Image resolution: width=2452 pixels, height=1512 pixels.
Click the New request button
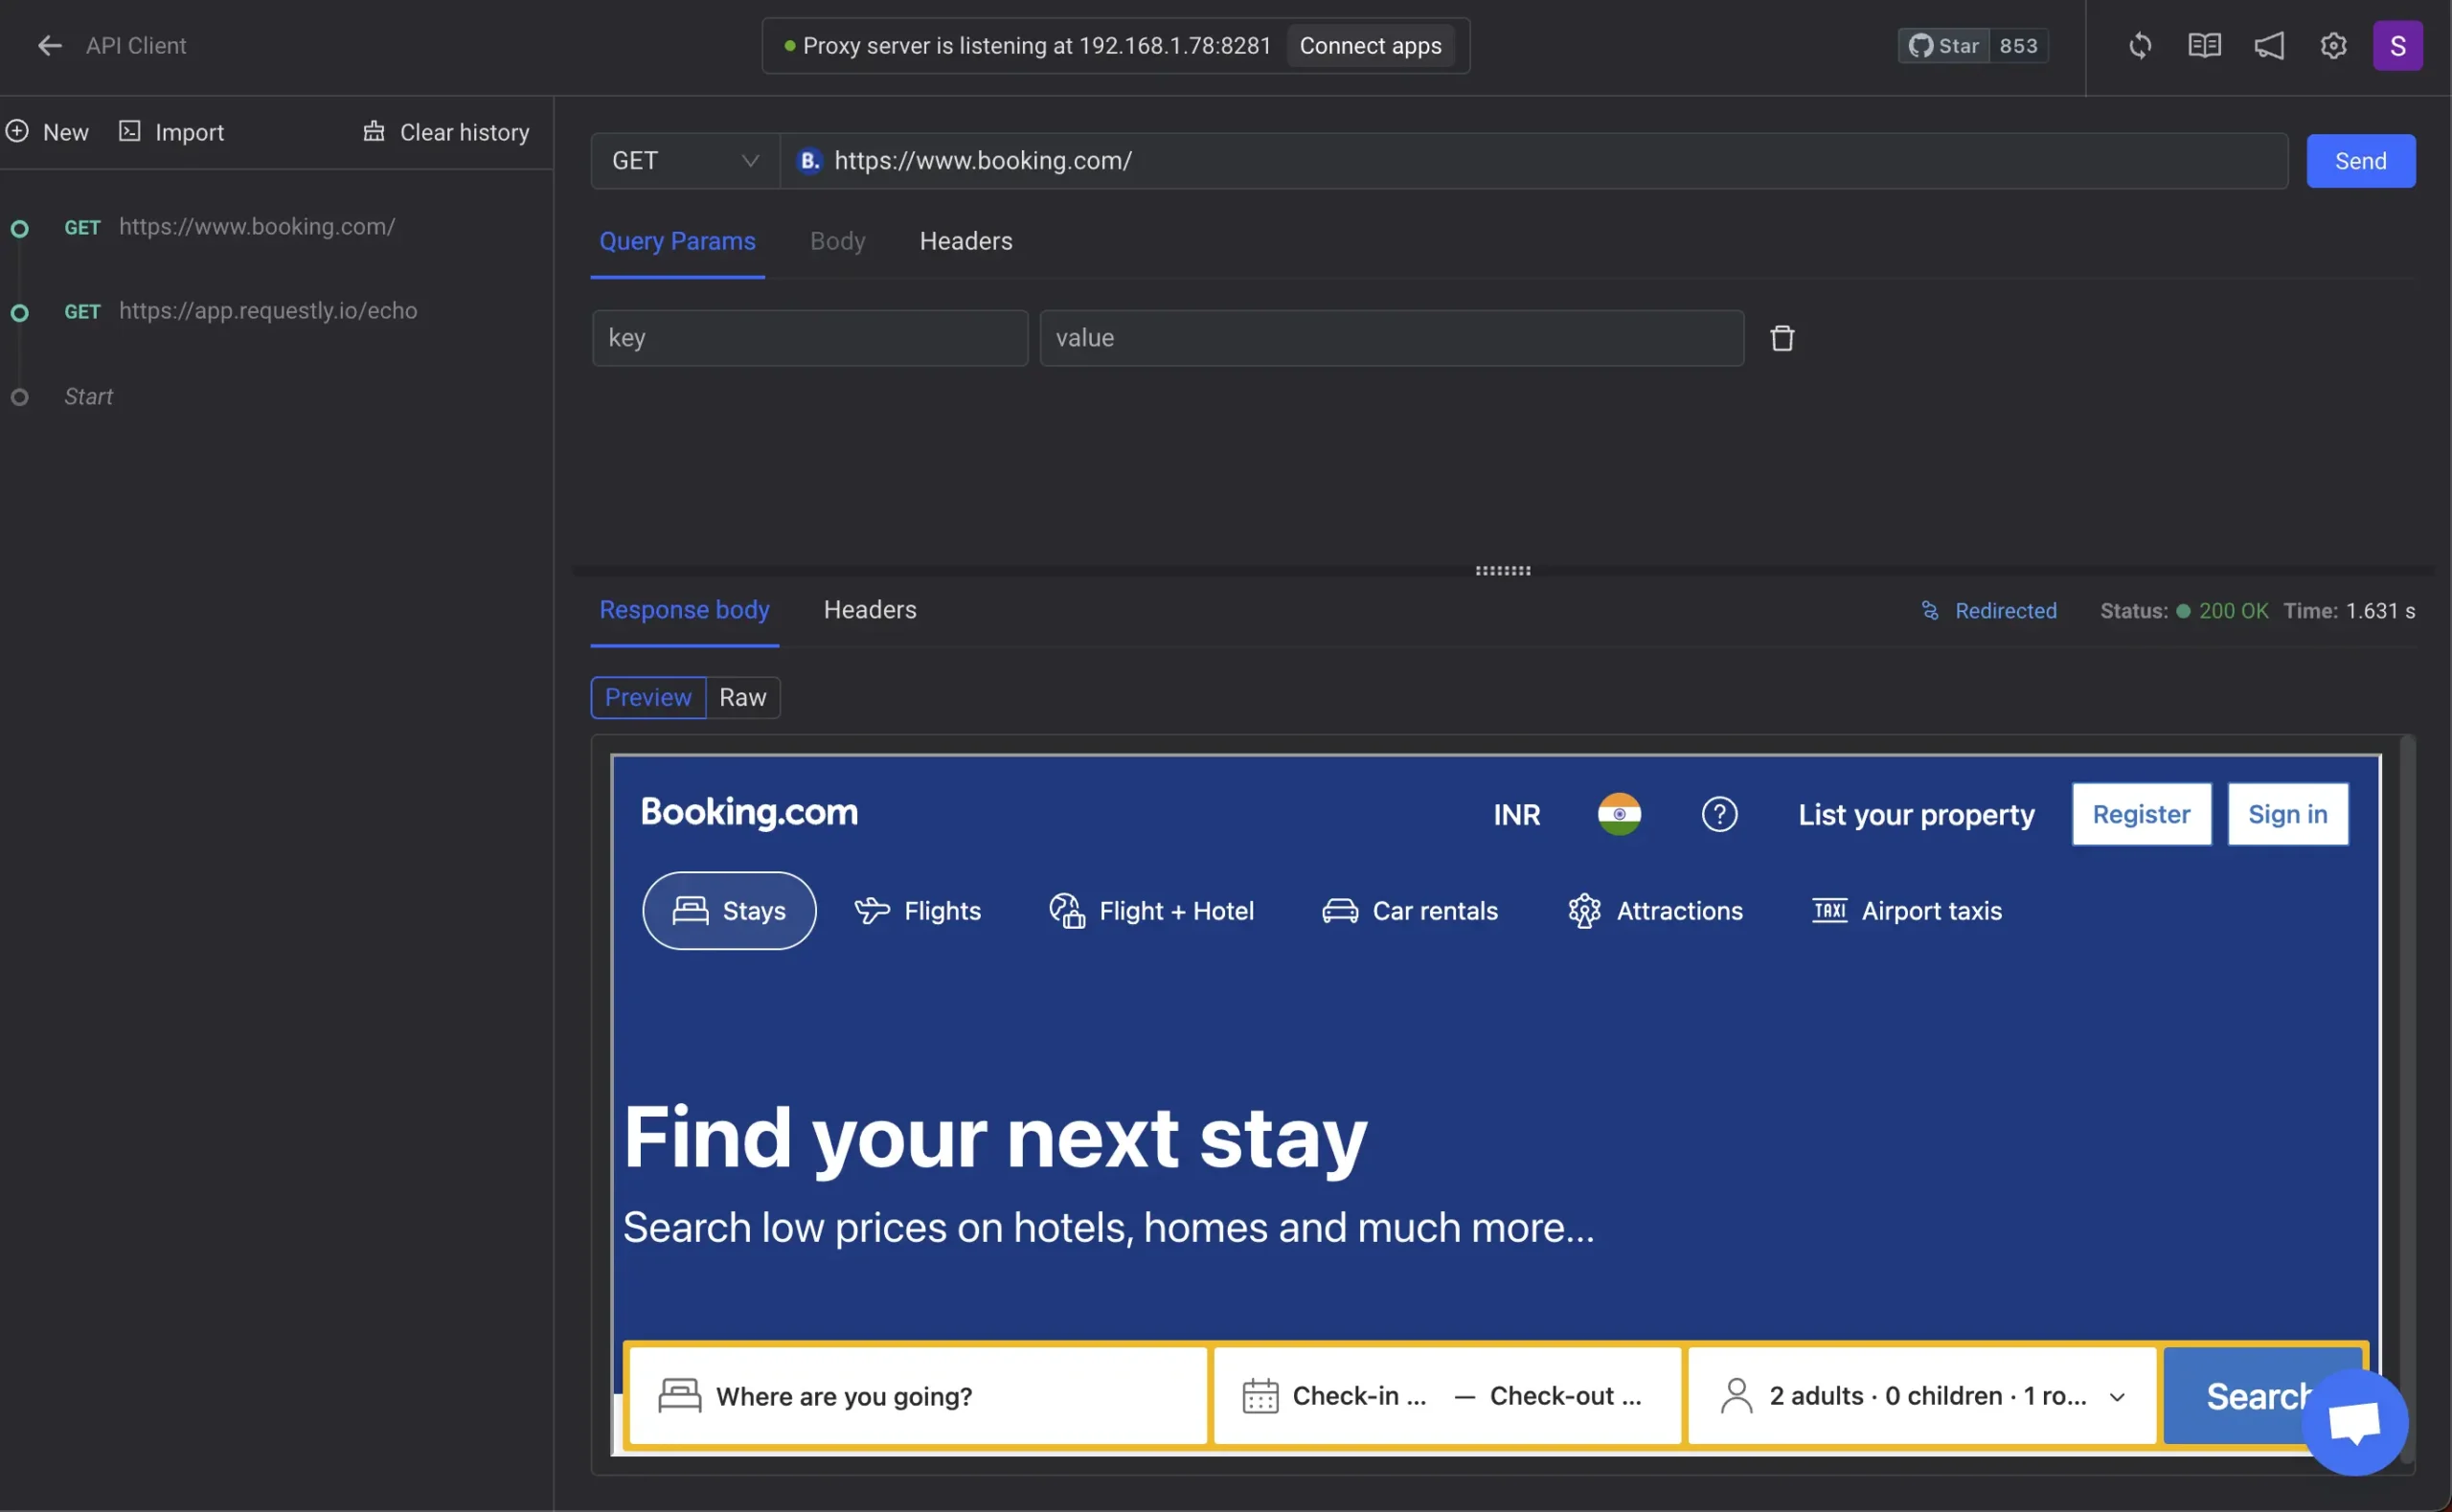47,132
